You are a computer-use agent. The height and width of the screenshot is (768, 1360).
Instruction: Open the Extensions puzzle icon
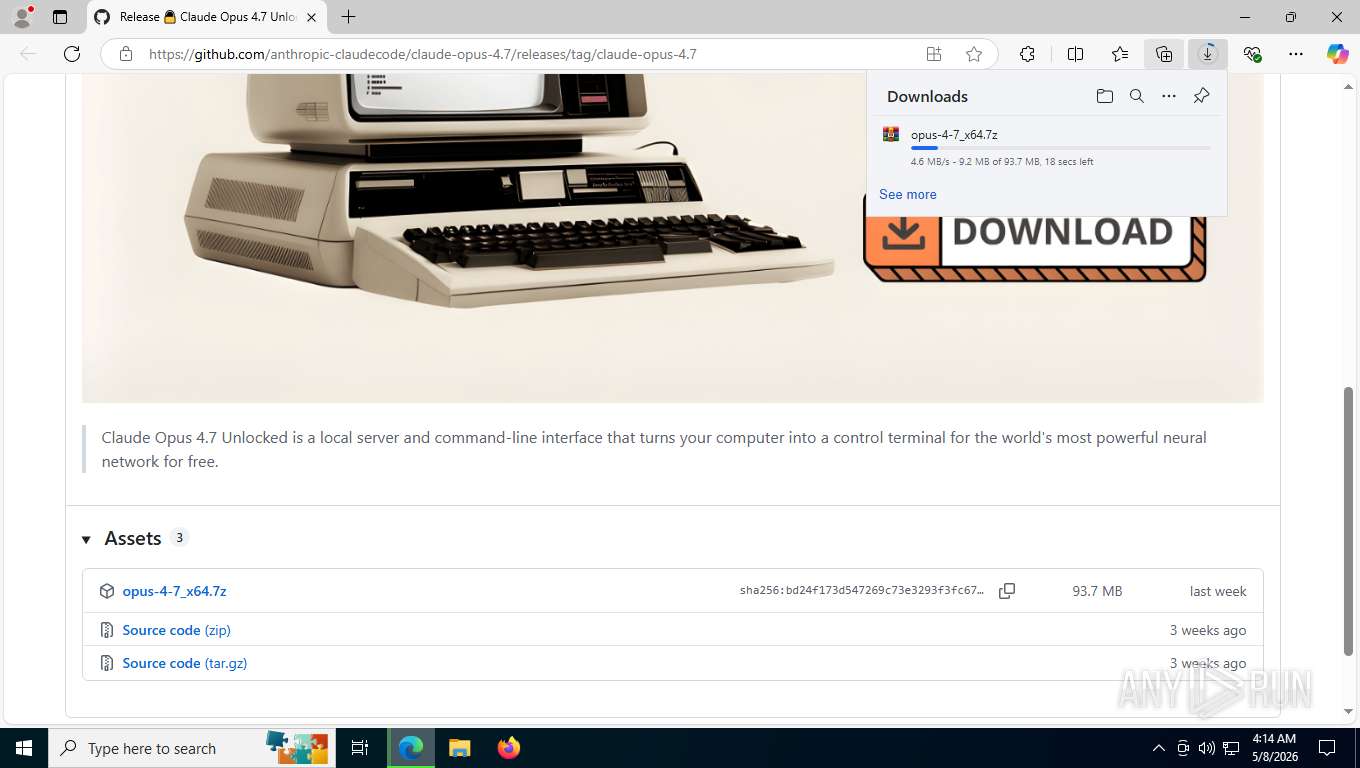[x=1027, y=54]
